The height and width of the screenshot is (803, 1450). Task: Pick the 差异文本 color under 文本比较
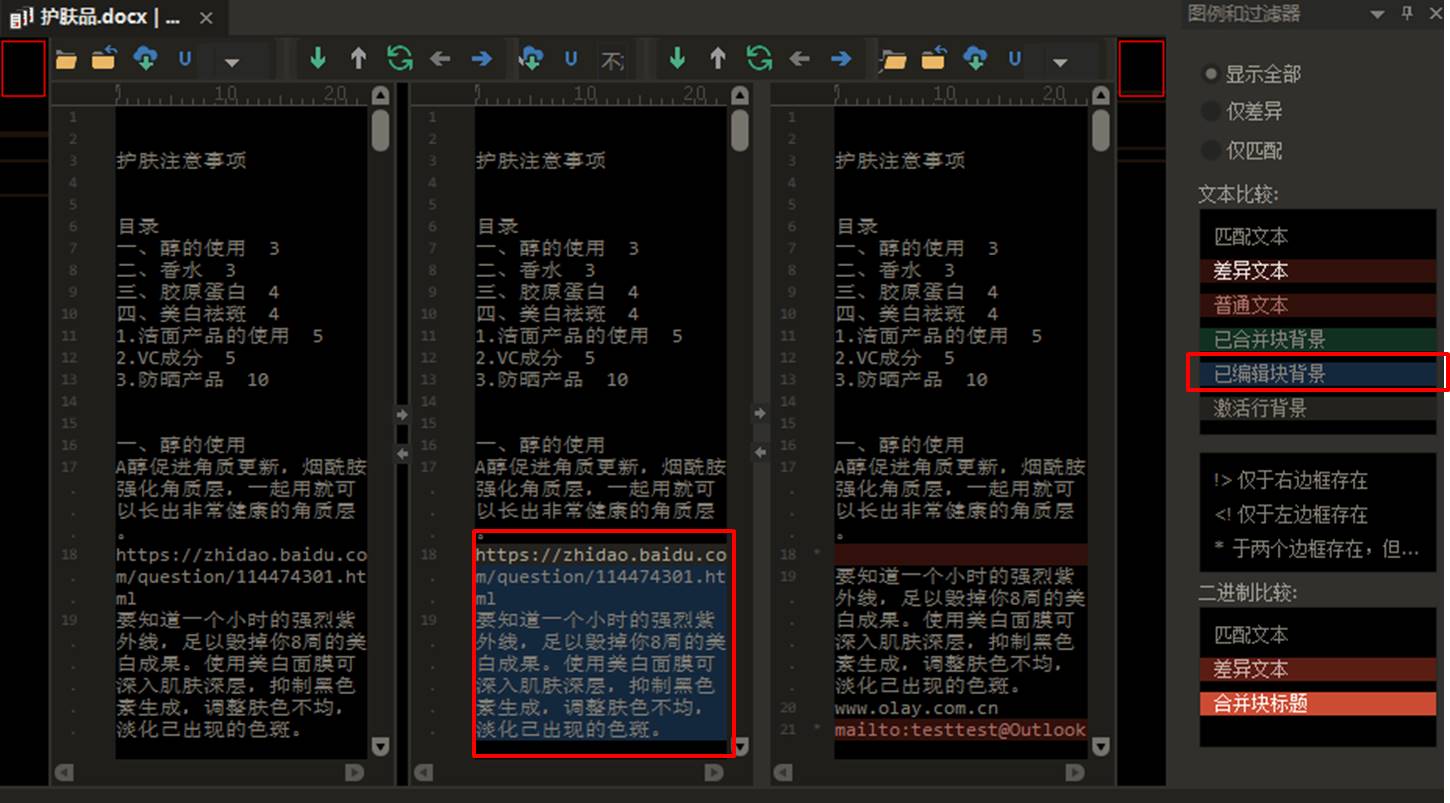pyautogui.click(x=1318, y=271)
